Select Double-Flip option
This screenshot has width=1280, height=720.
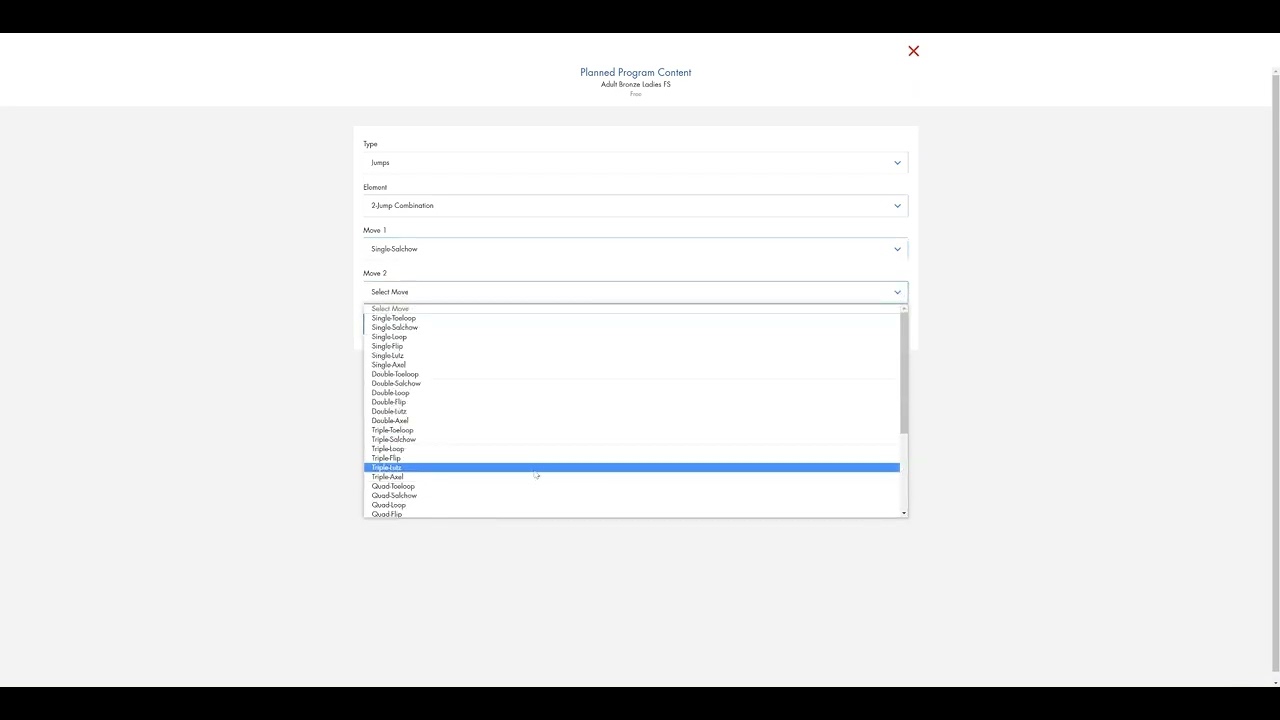coord(631,402)
